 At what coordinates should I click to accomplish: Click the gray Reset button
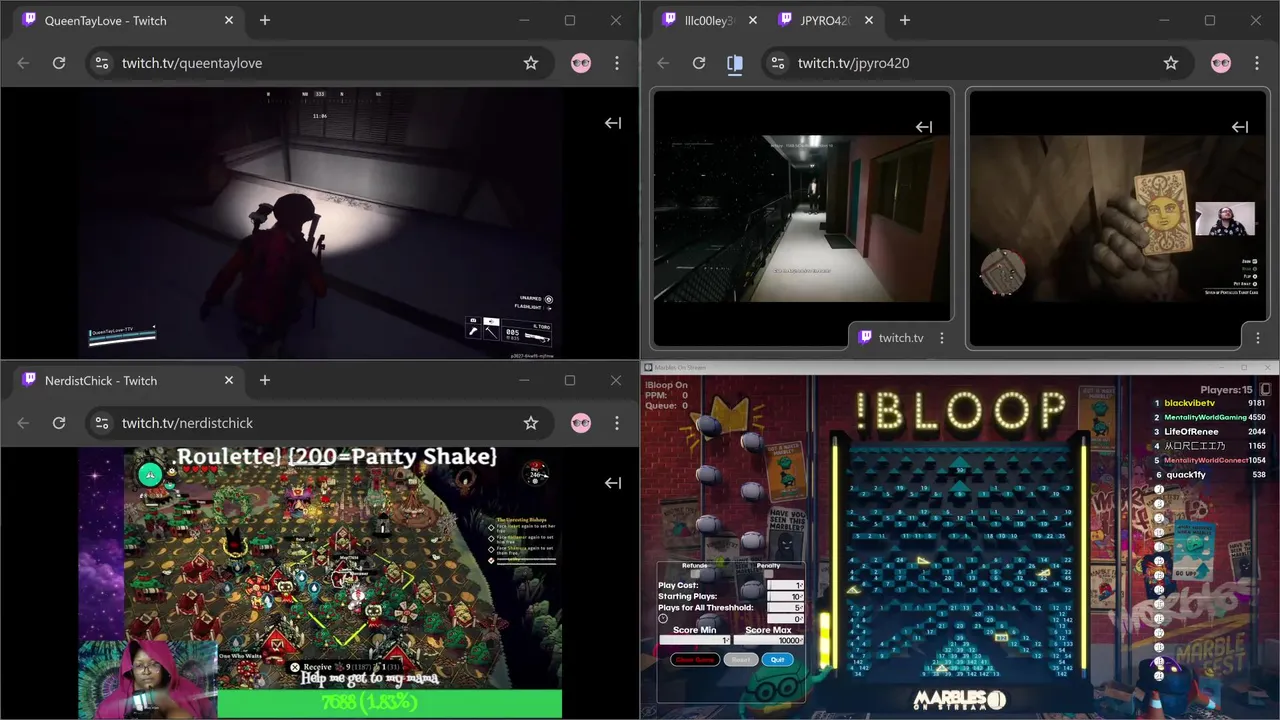[x=741, y=659]
